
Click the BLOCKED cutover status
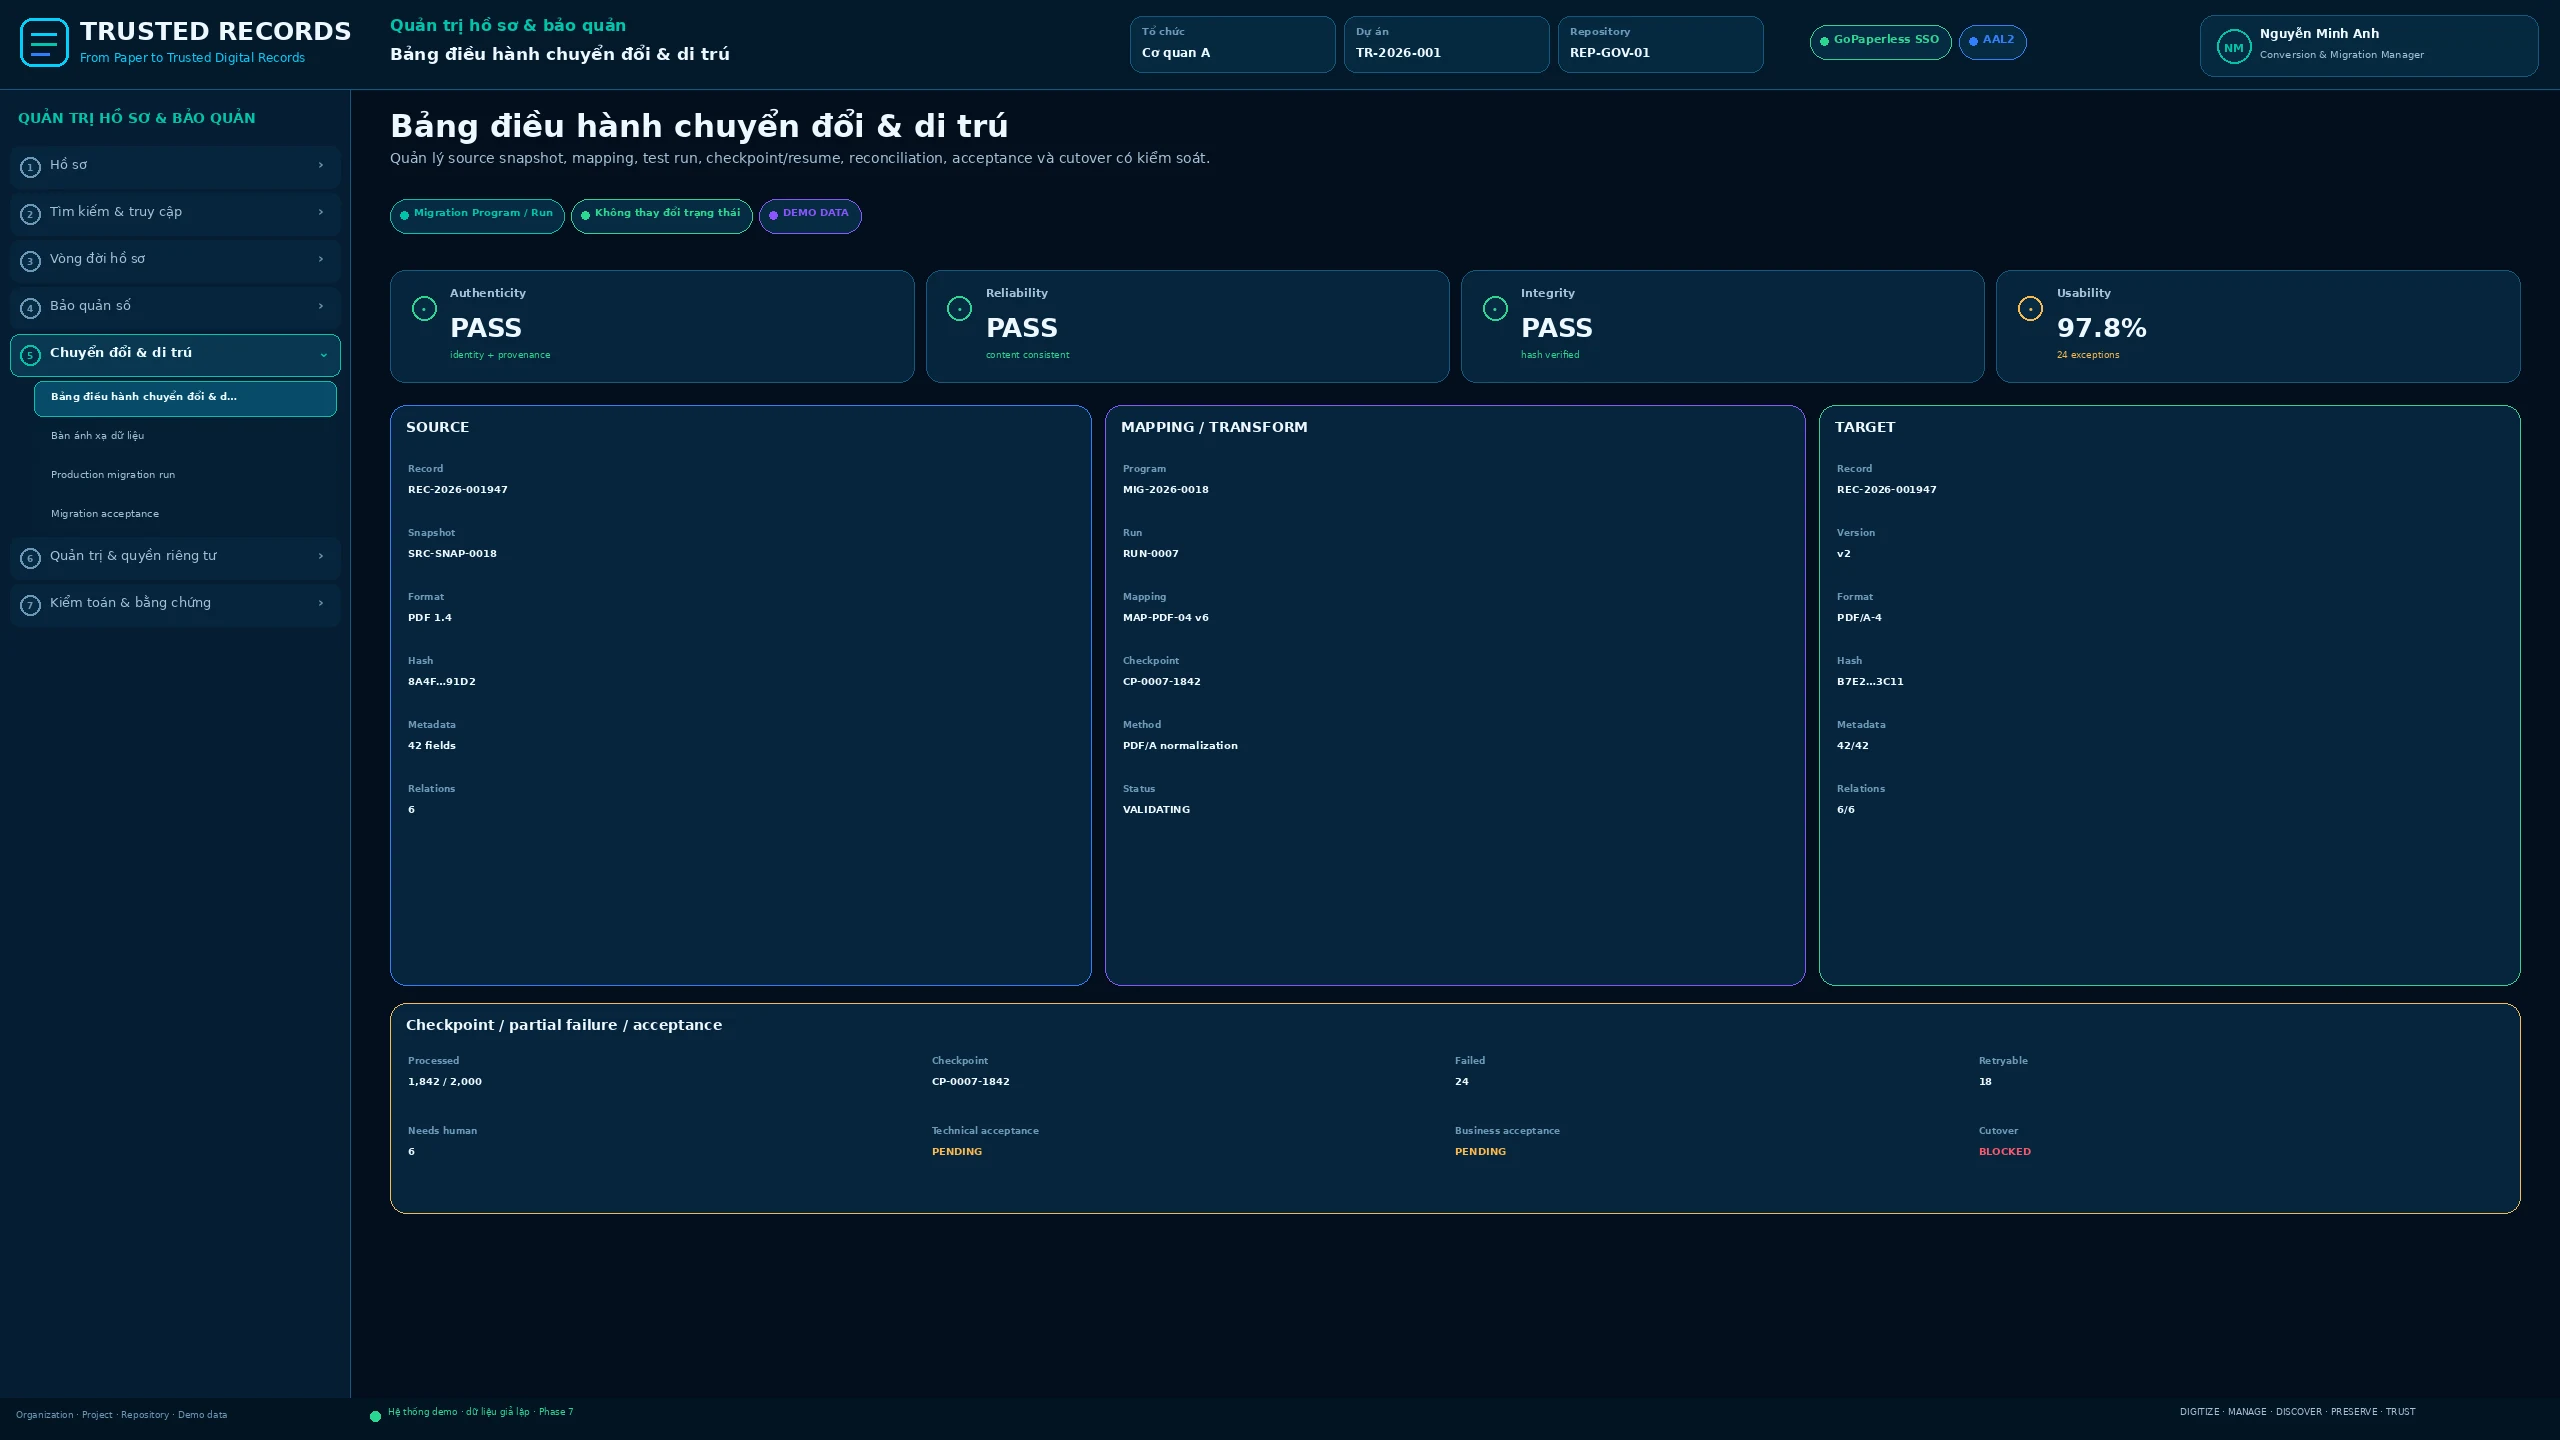[x=2004, y=1152]
